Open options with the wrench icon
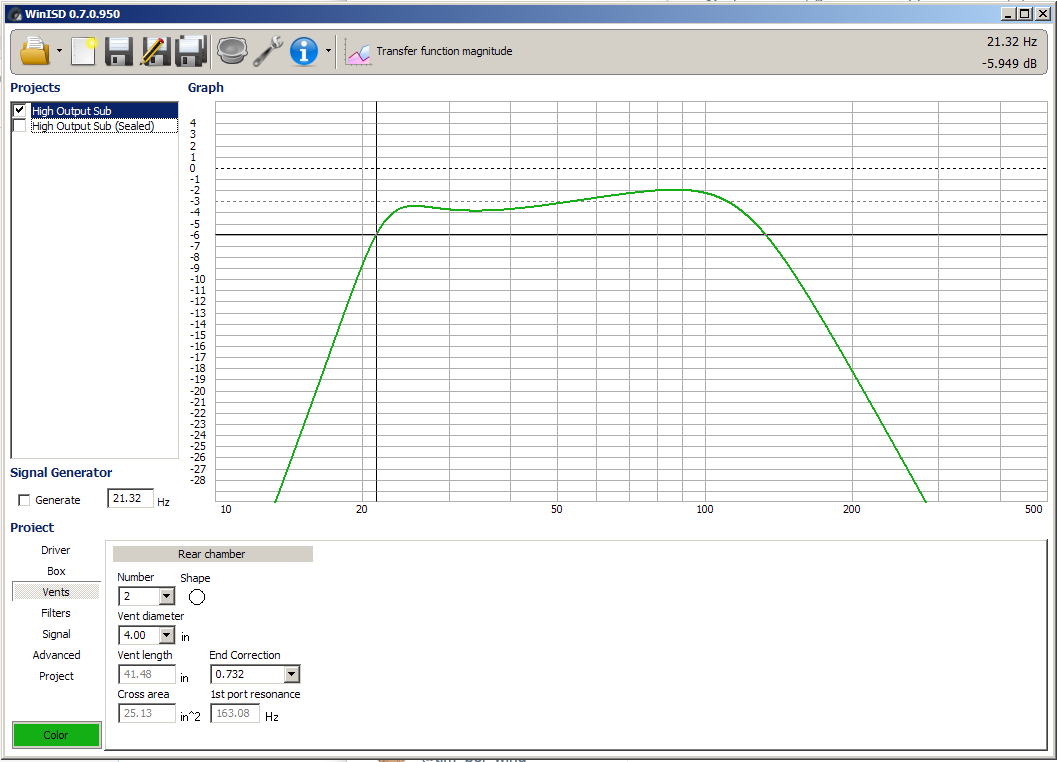Image resolution: width=1057 pixels, height=762 pixels. click(268, 51)
